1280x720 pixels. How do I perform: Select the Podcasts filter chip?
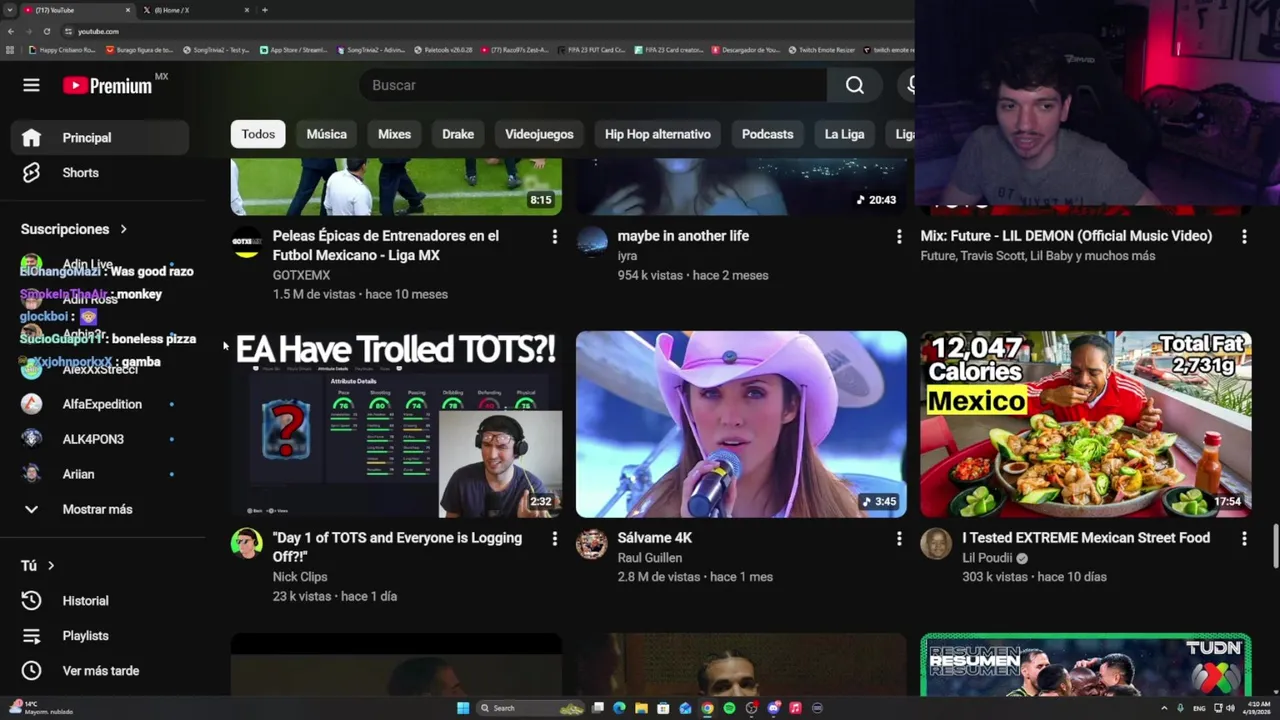pyautogui.click(x=767, y=134)
